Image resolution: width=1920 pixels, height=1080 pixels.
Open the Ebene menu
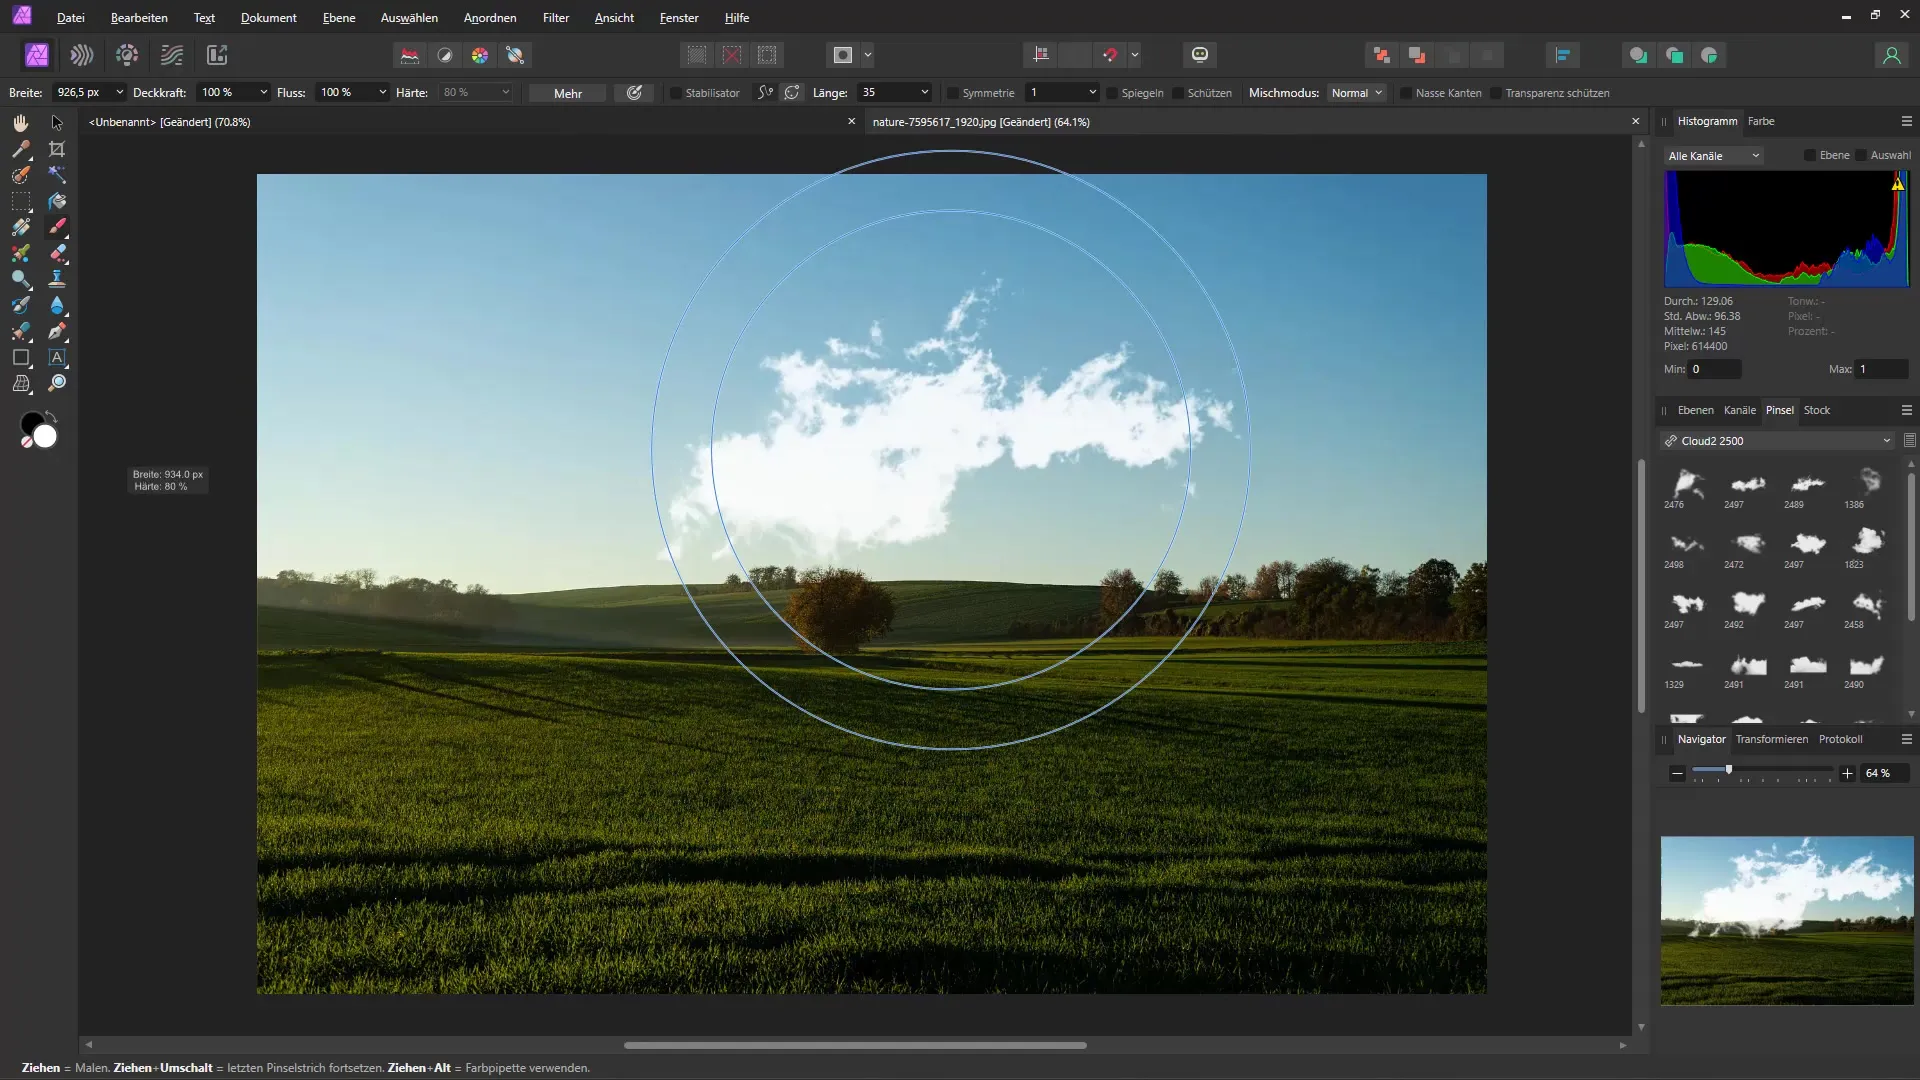pos(339,18)
